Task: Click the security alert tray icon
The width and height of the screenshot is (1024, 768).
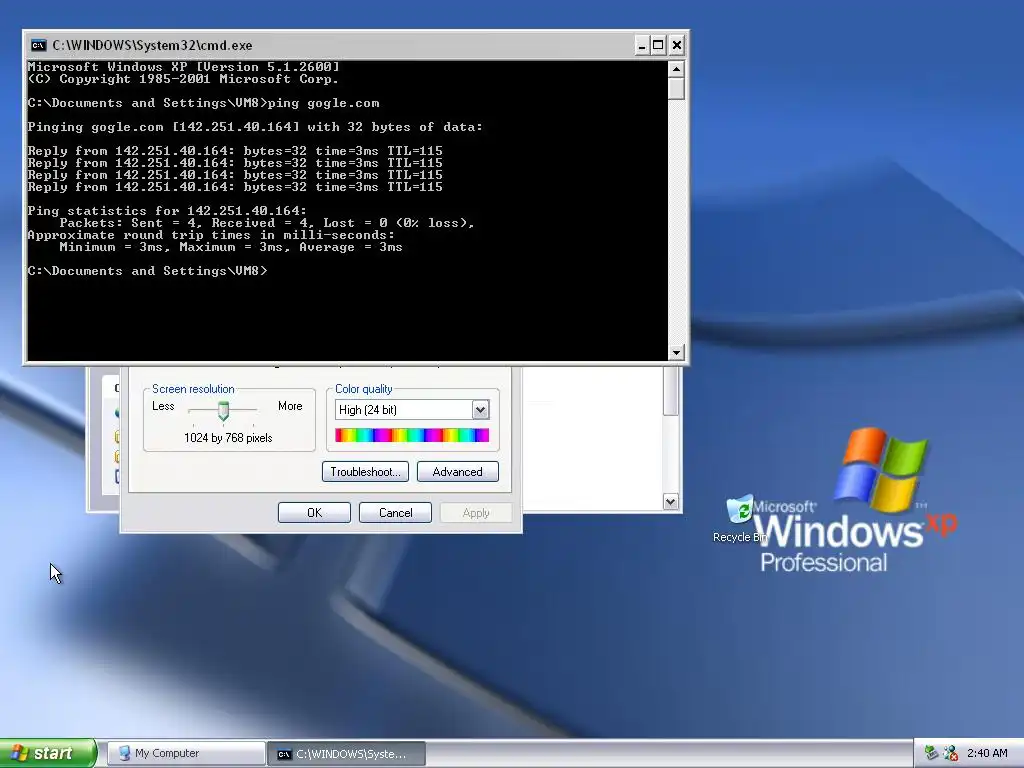Action: tap(950, 753)
